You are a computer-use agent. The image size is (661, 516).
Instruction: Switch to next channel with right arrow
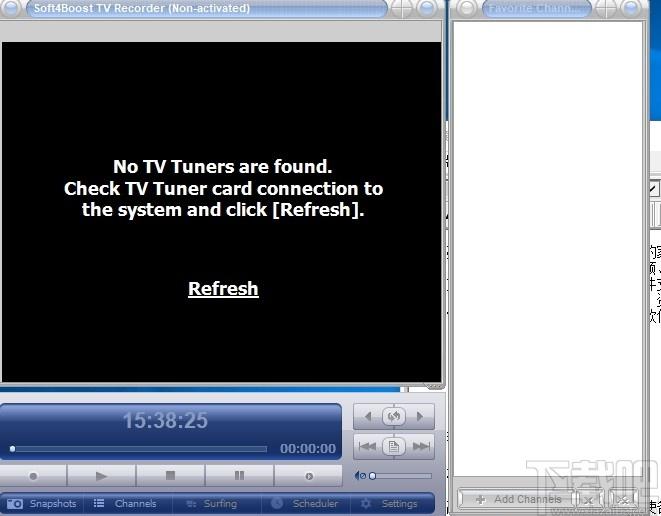coord(420,417)
